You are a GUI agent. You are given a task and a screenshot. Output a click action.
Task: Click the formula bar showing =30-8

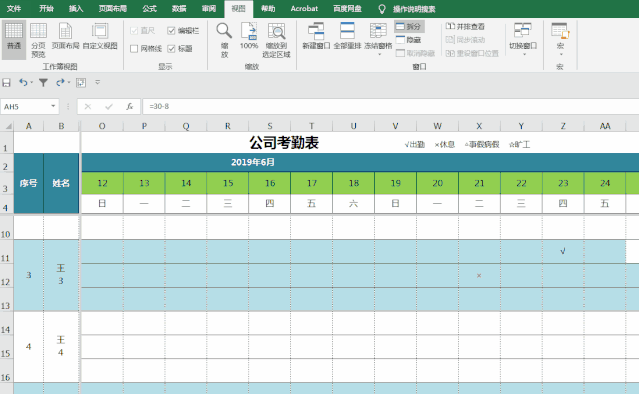click(x=390, y=107)
